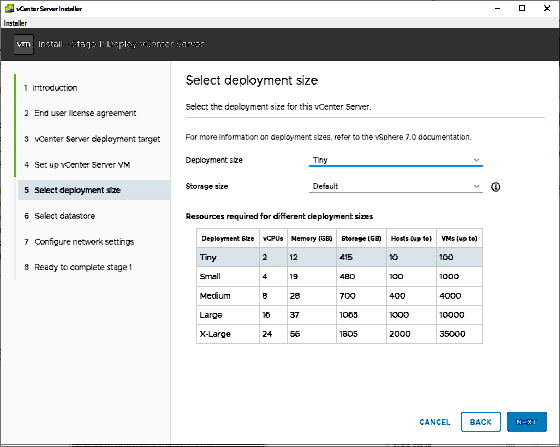
Task: Open Set up vCenter Server VM step
Action: click(x=77, y=165)
